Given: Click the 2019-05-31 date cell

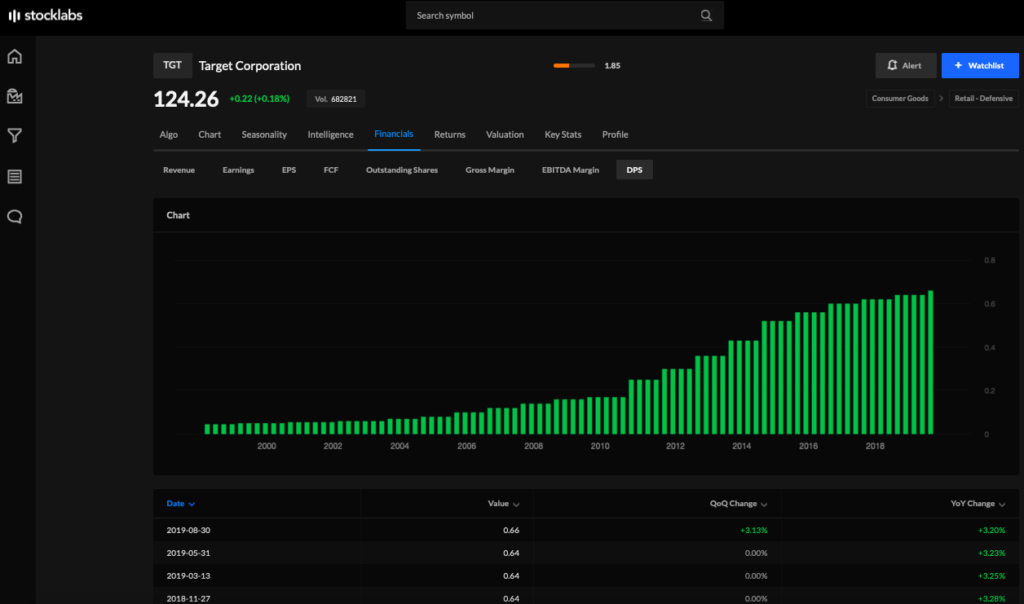Looking at the screenshot, I should click(188, 553).
